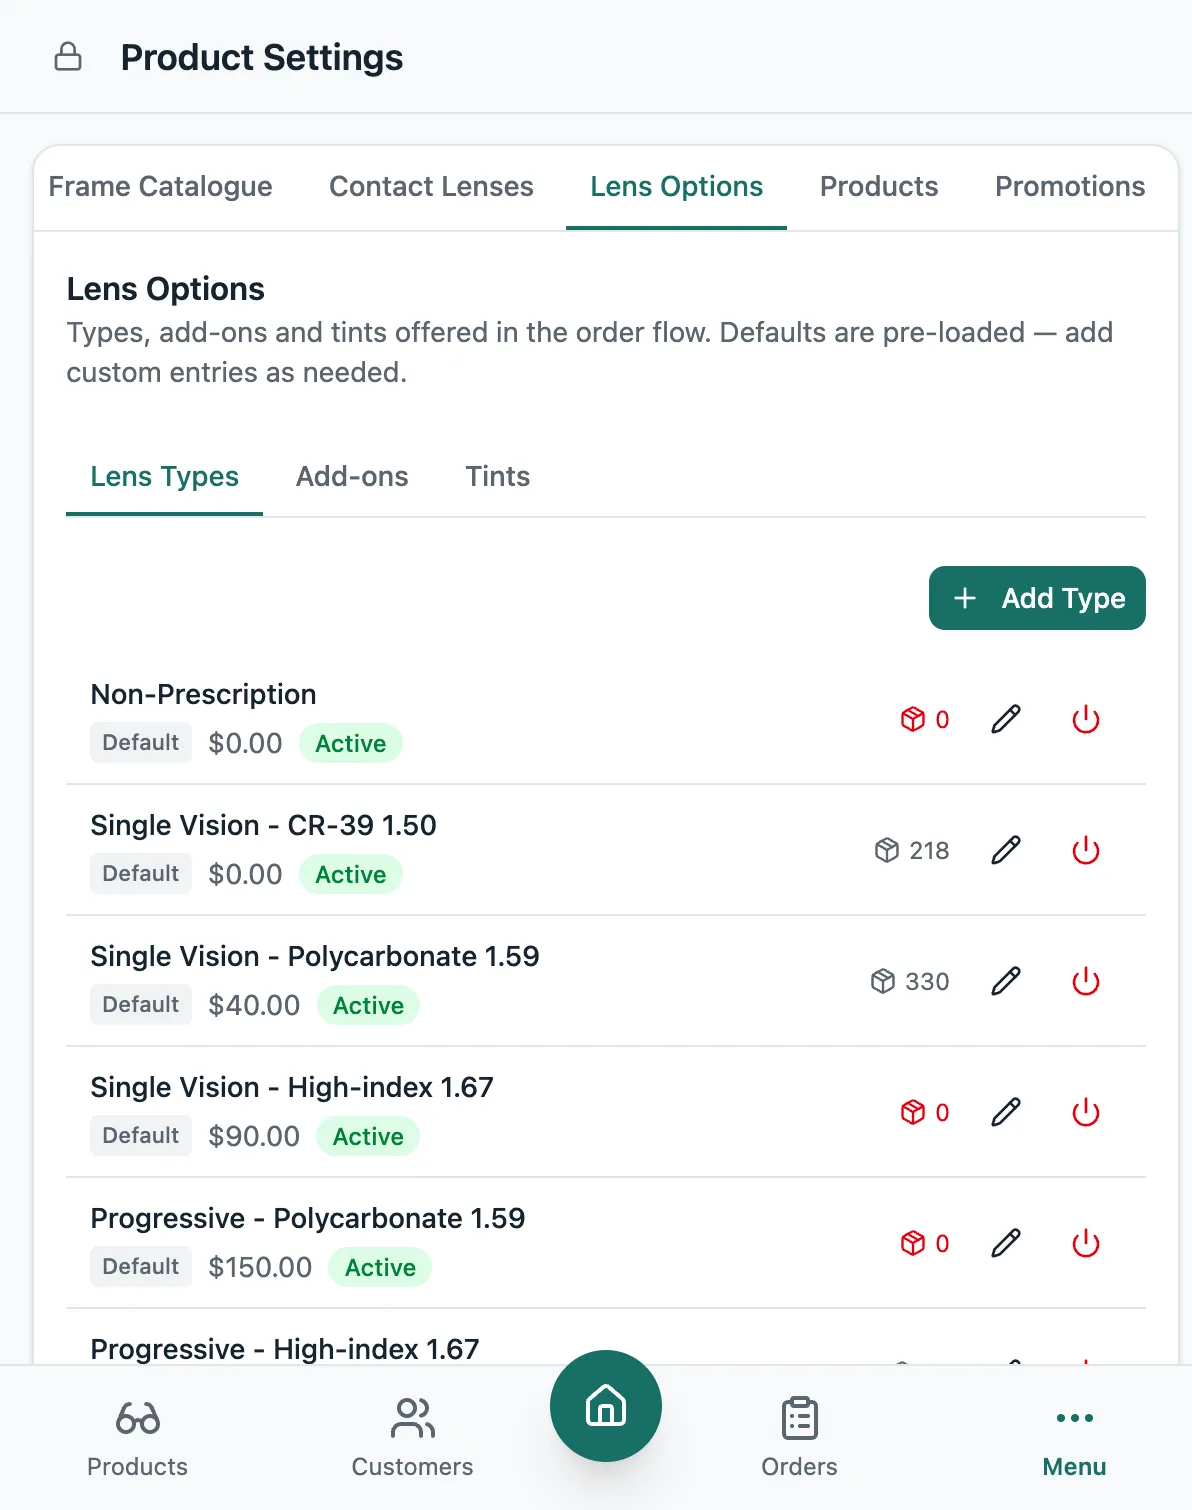
Task: Toggle power for Single Vision Polycarbonate 1.59
Action: pos(1086,981)
